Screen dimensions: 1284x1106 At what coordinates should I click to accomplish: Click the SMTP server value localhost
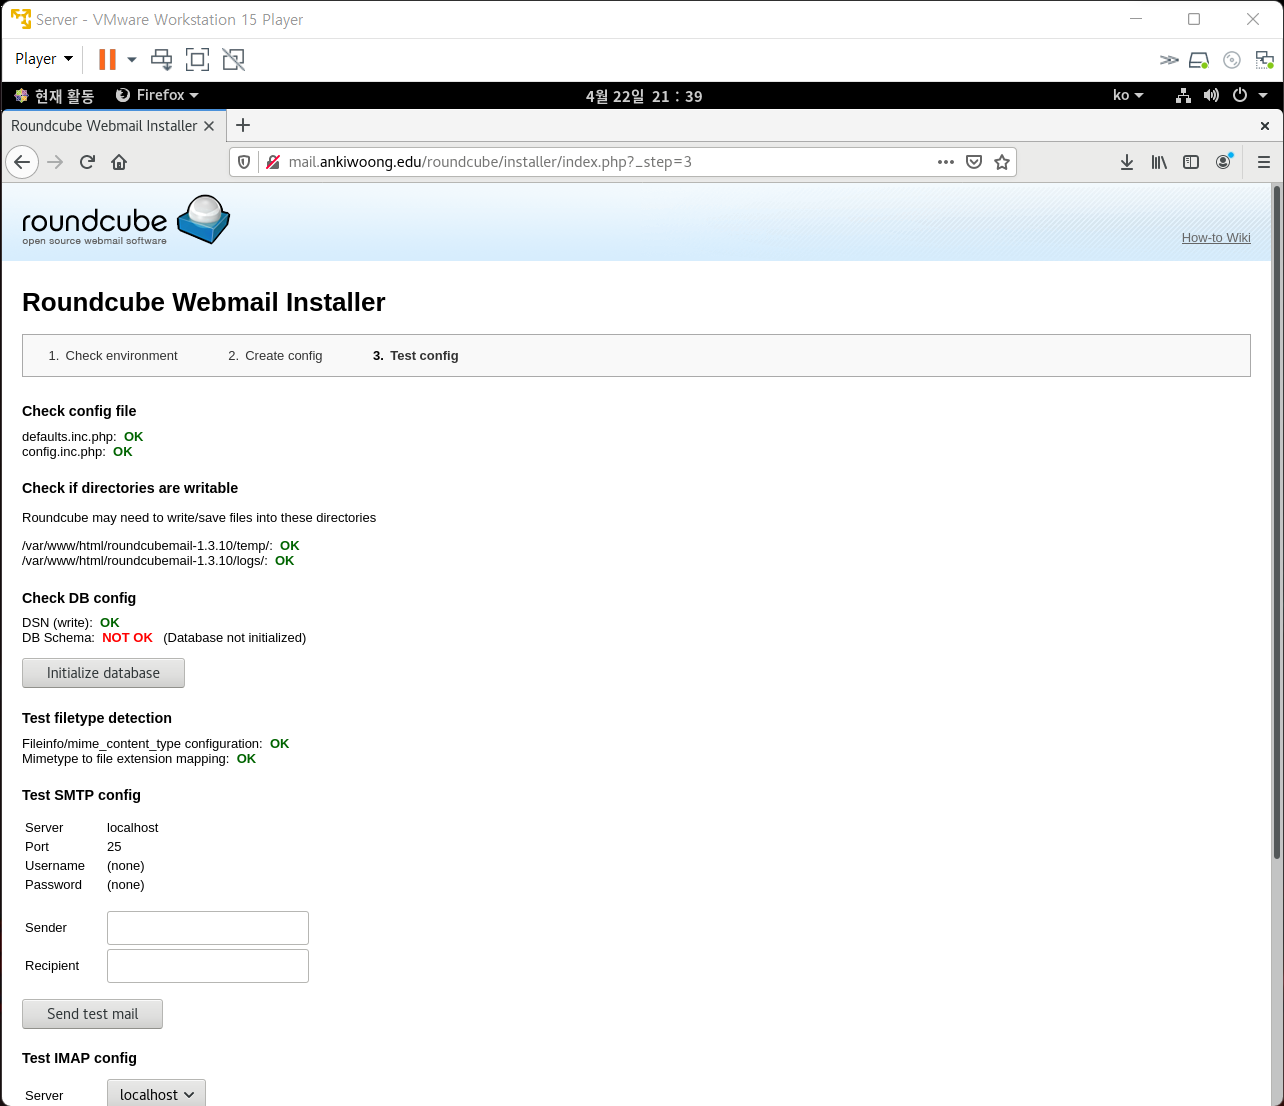click(133, 828)
